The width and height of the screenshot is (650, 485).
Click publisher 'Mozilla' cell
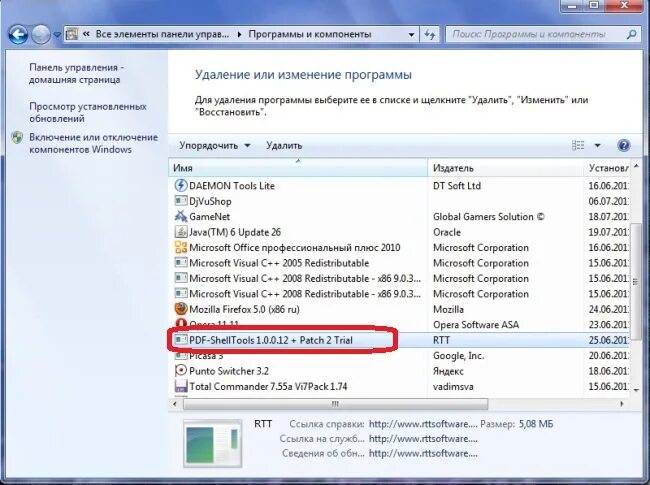pos(448,309)
